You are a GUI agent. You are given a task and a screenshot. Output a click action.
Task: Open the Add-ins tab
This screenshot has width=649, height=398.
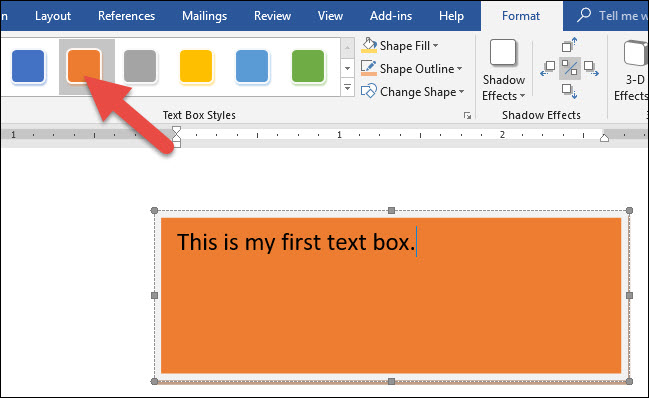[391, 16]
